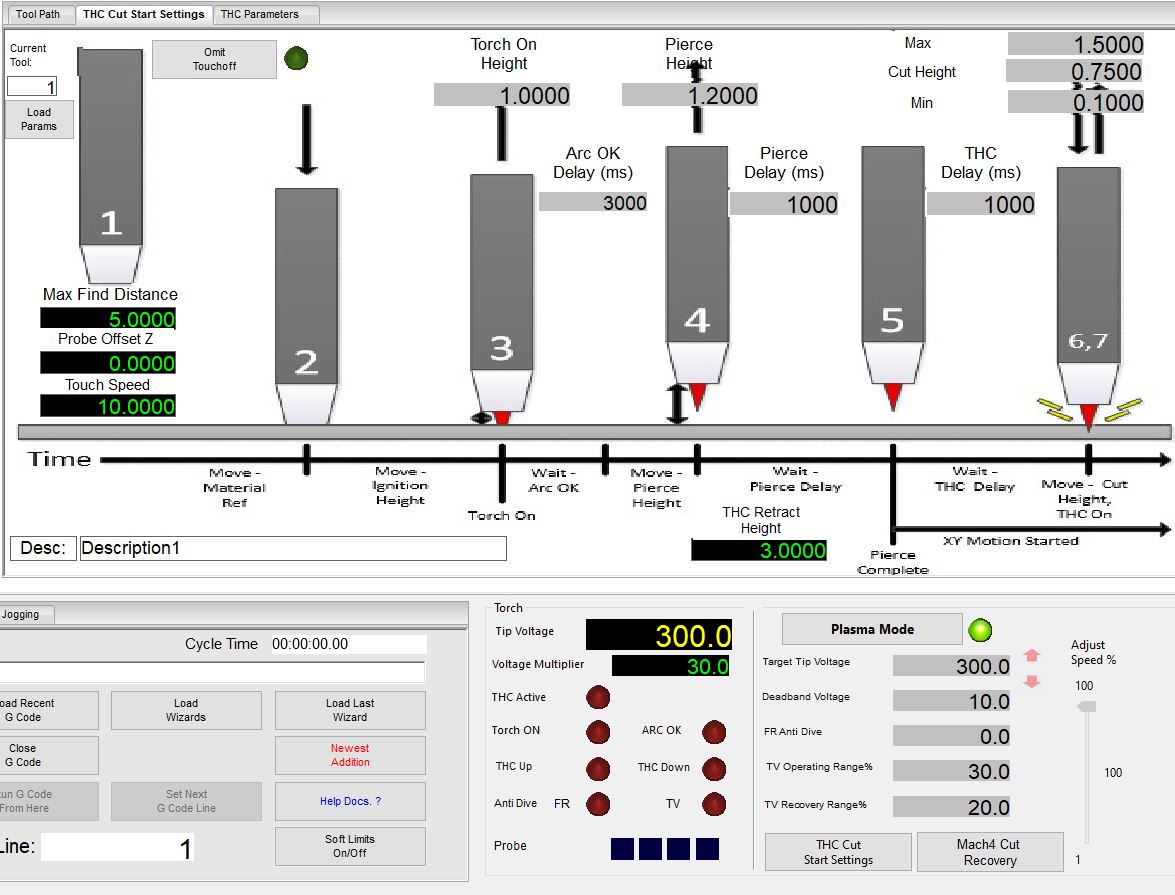Open the Help Docs link button
The height and width of the screenshot is (895, 1175).
coord(350,801)
